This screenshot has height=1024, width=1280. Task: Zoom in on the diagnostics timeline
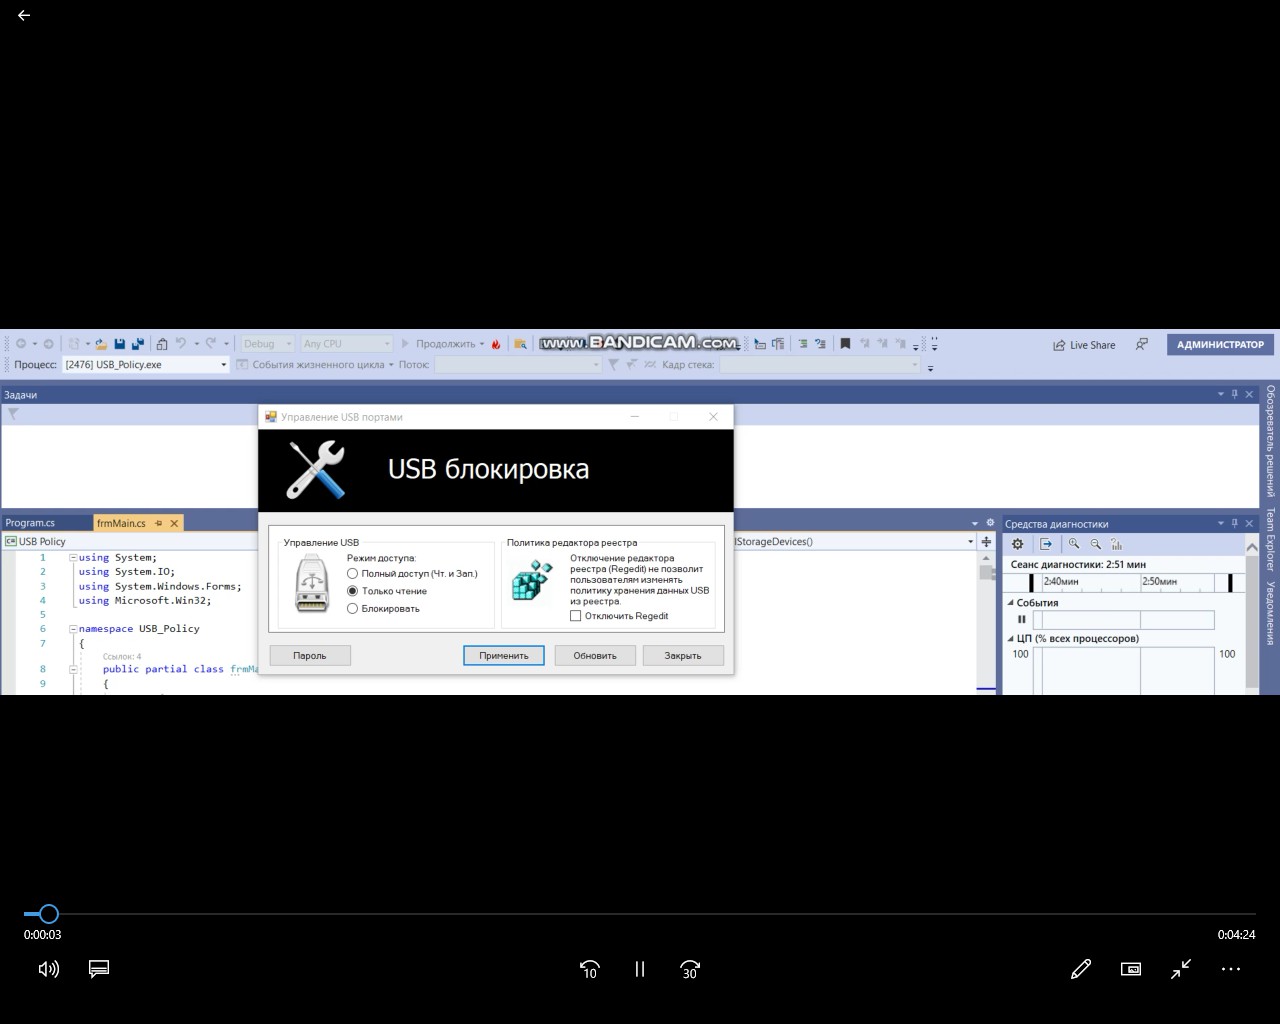[1074, 544]
